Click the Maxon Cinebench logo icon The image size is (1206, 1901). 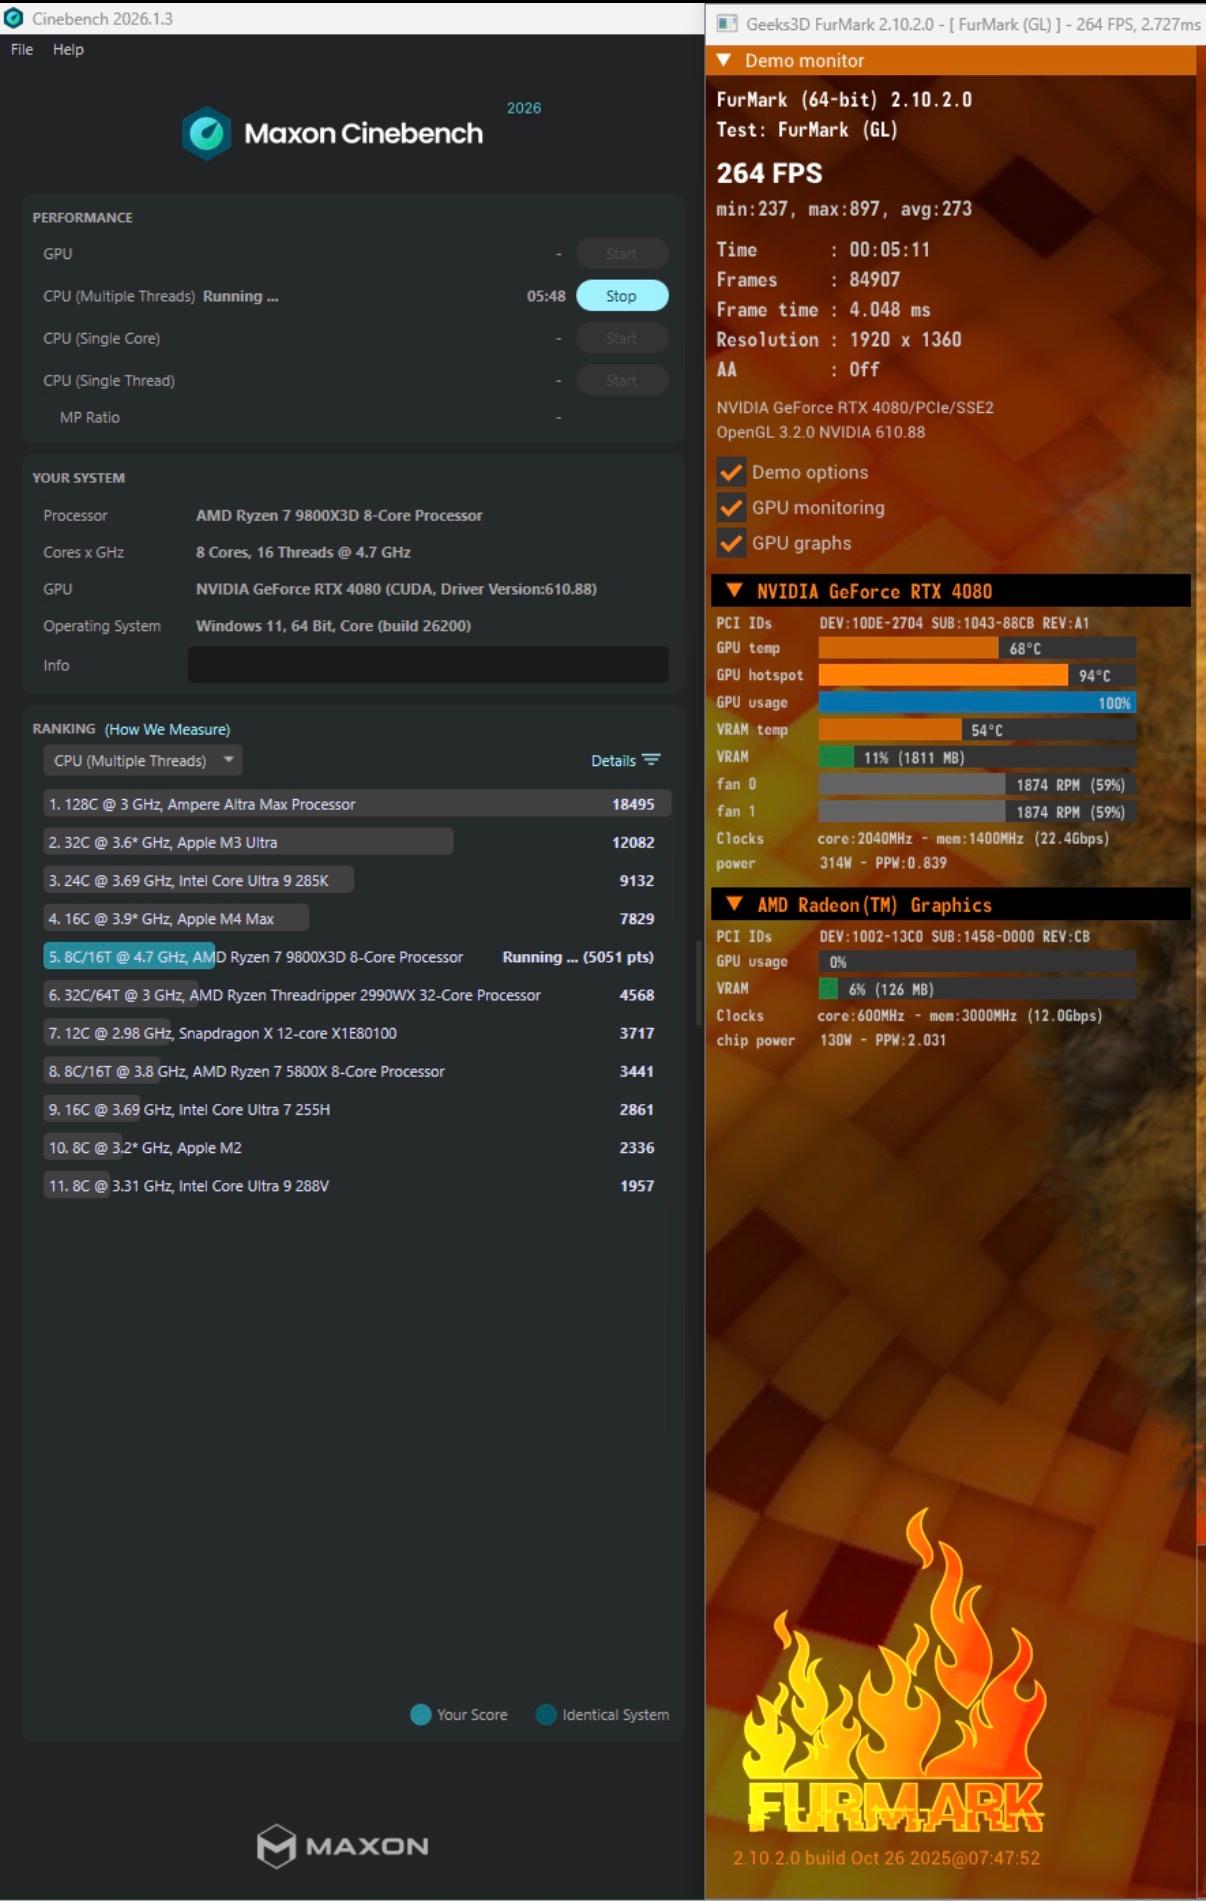click(x=207, y=133)
